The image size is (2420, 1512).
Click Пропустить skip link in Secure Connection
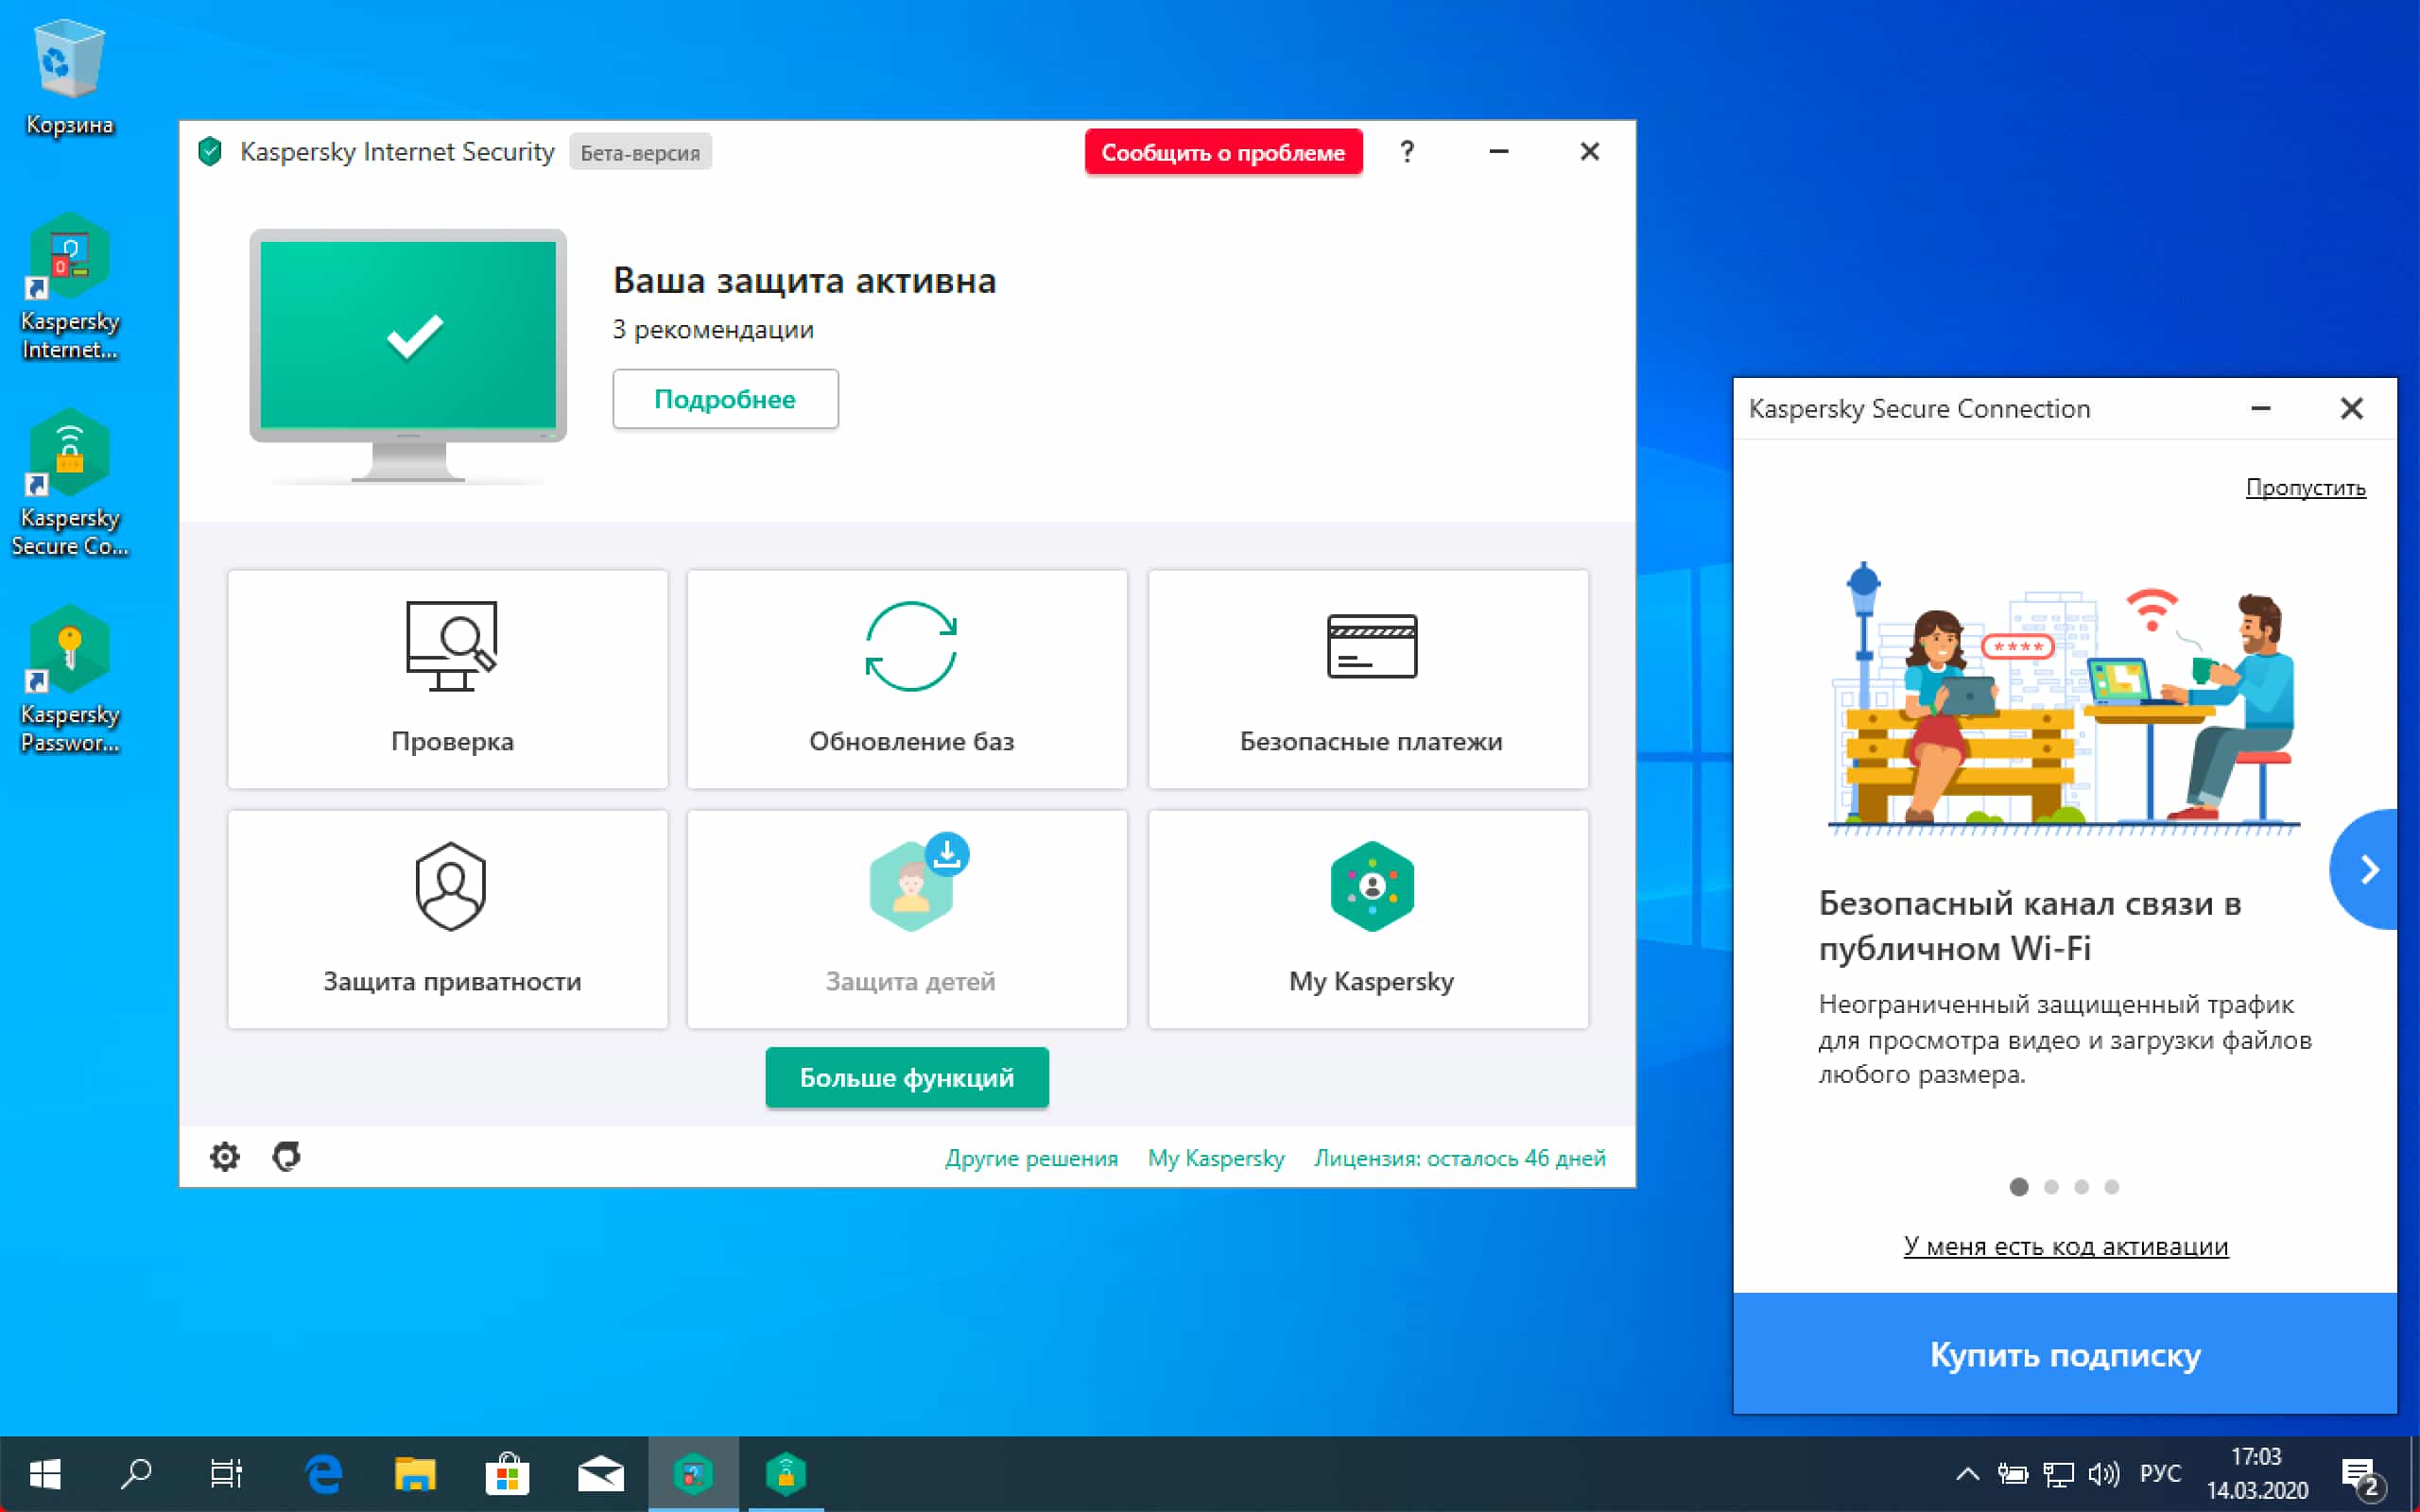coord(2305,488)
